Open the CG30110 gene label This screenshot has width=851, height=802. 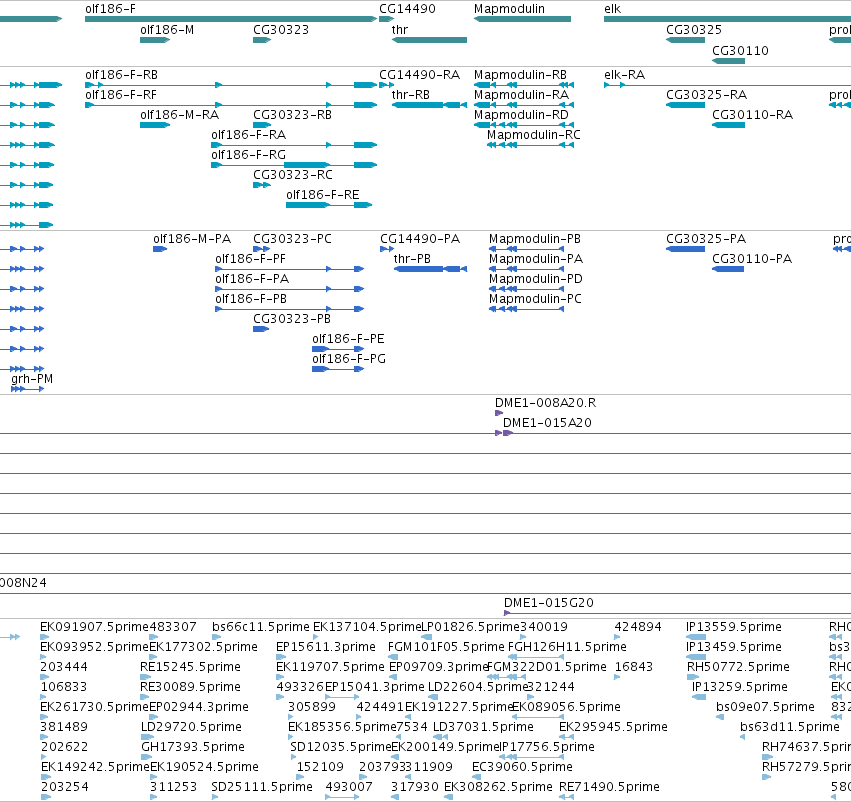[x=740, y=51]
